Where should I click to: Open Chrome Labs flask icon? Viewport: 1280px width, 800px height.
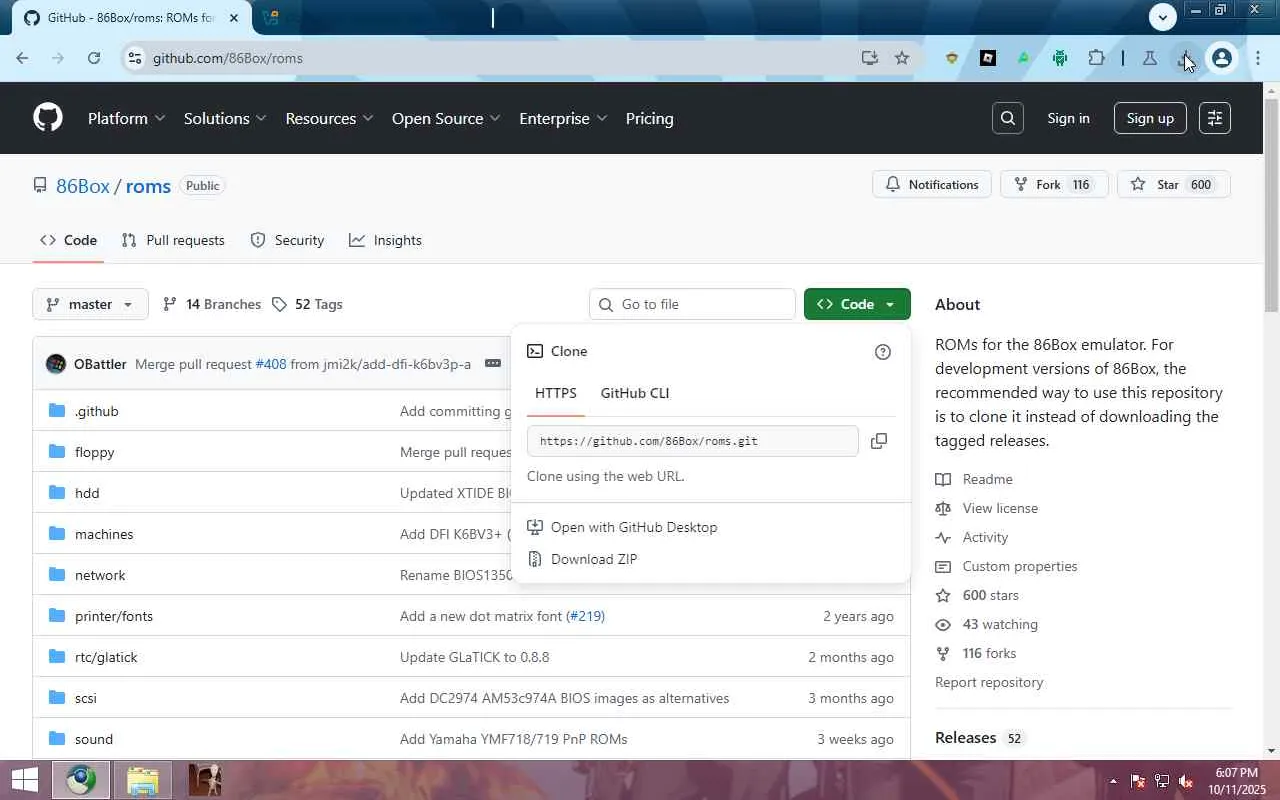(1150, 58)
